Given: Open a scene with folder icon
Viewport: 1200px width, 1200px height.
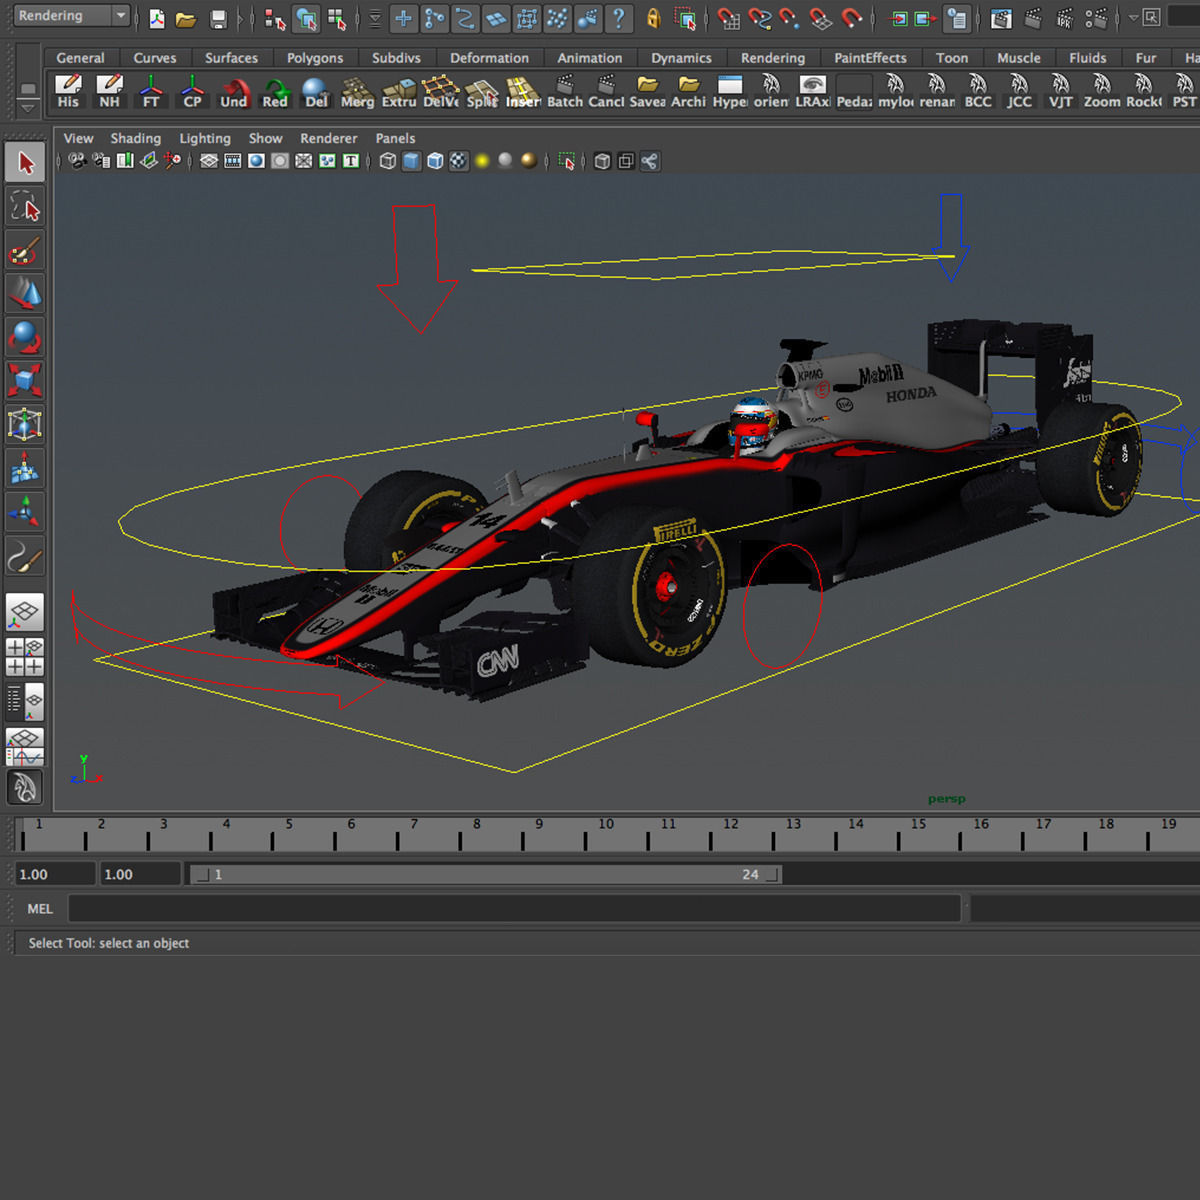Looking at the screenshot, I should pos(186,18).
